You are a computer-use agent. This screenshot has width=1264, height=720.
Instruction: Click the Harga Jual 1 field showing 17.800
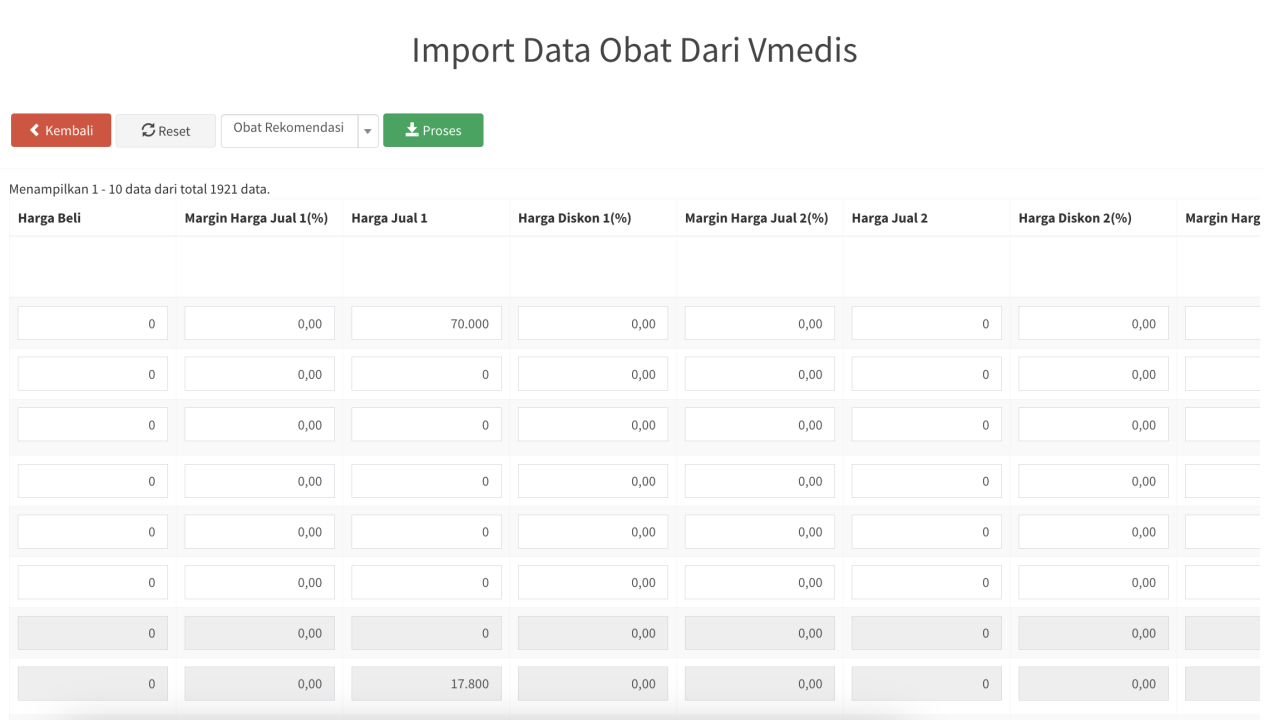click(426, 684)
